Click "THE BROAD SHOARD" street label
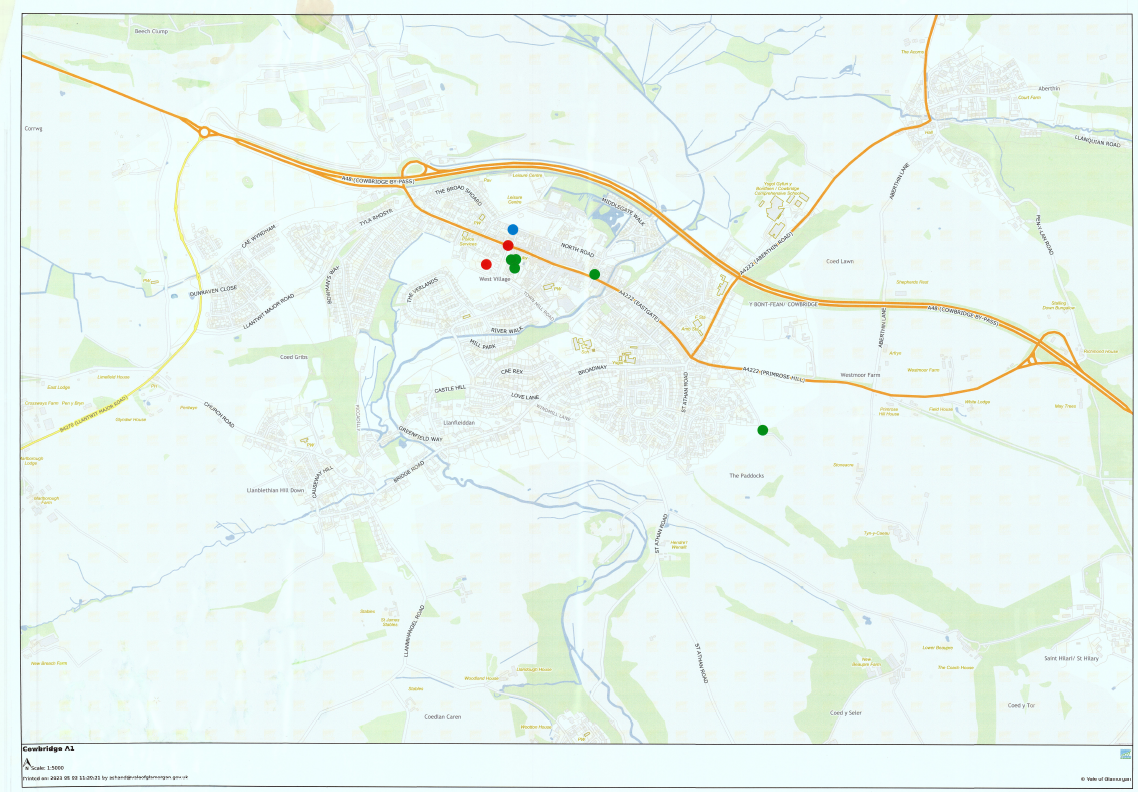 point(458,194)
